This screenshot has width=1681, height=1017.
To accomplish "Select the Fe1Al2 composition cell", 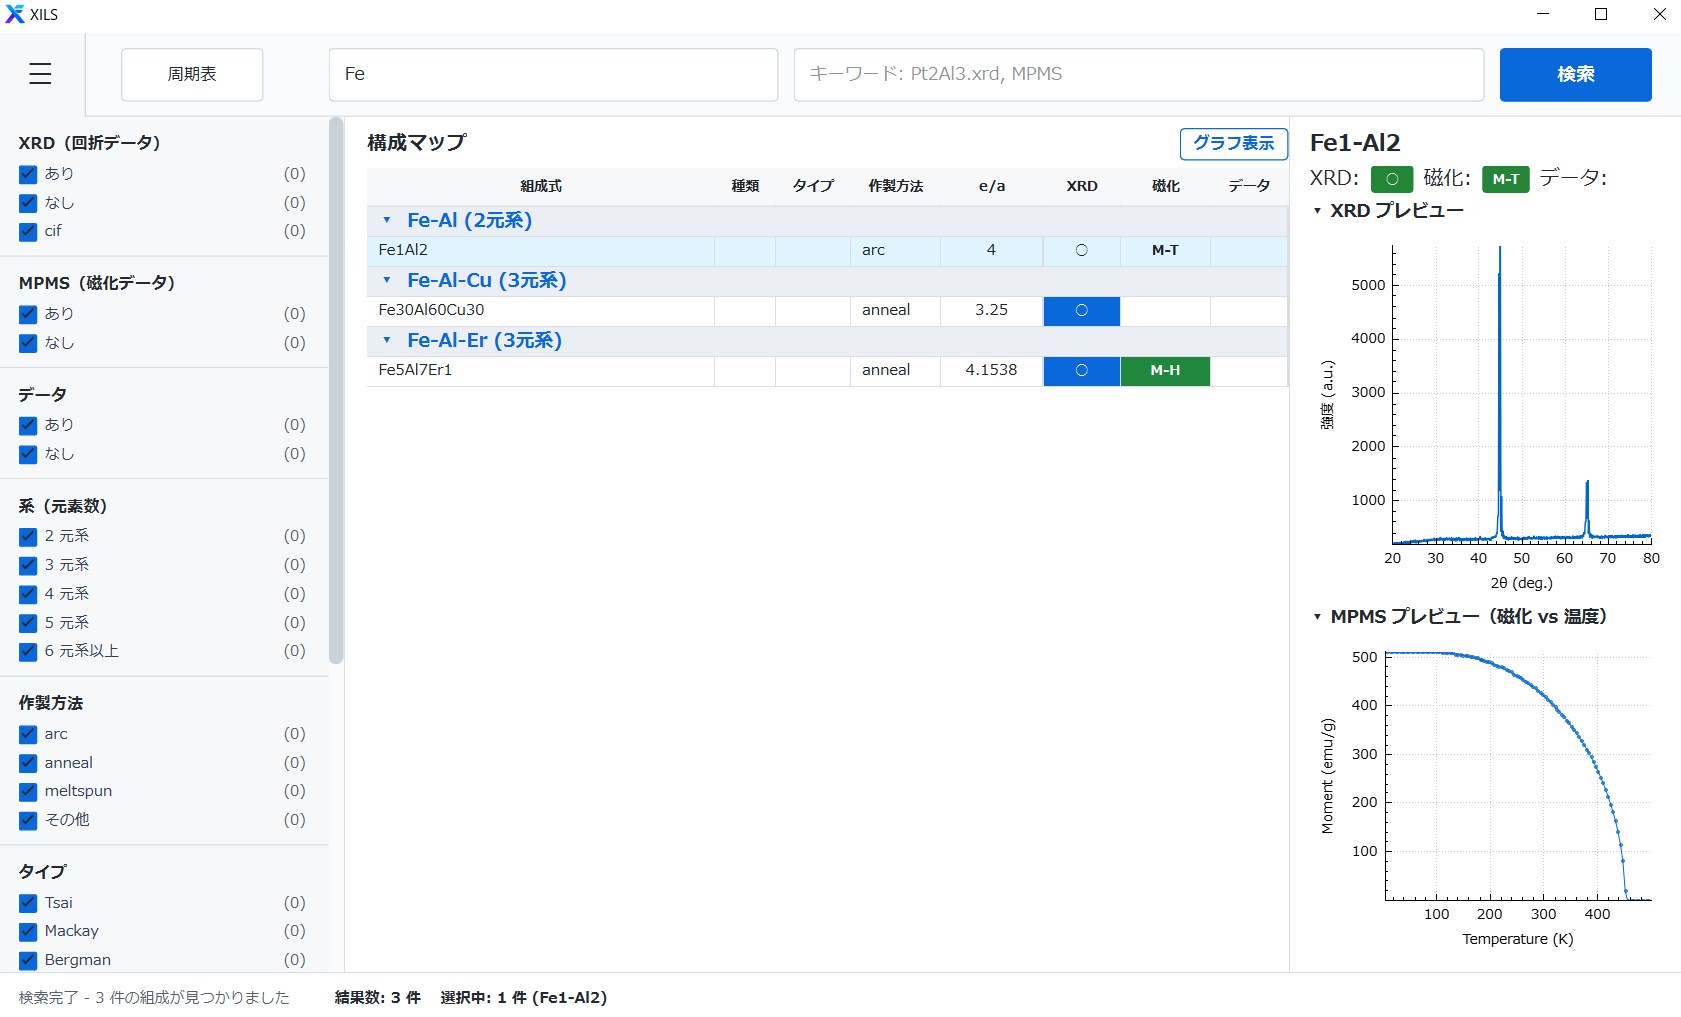I will click(x=540, y=250).
